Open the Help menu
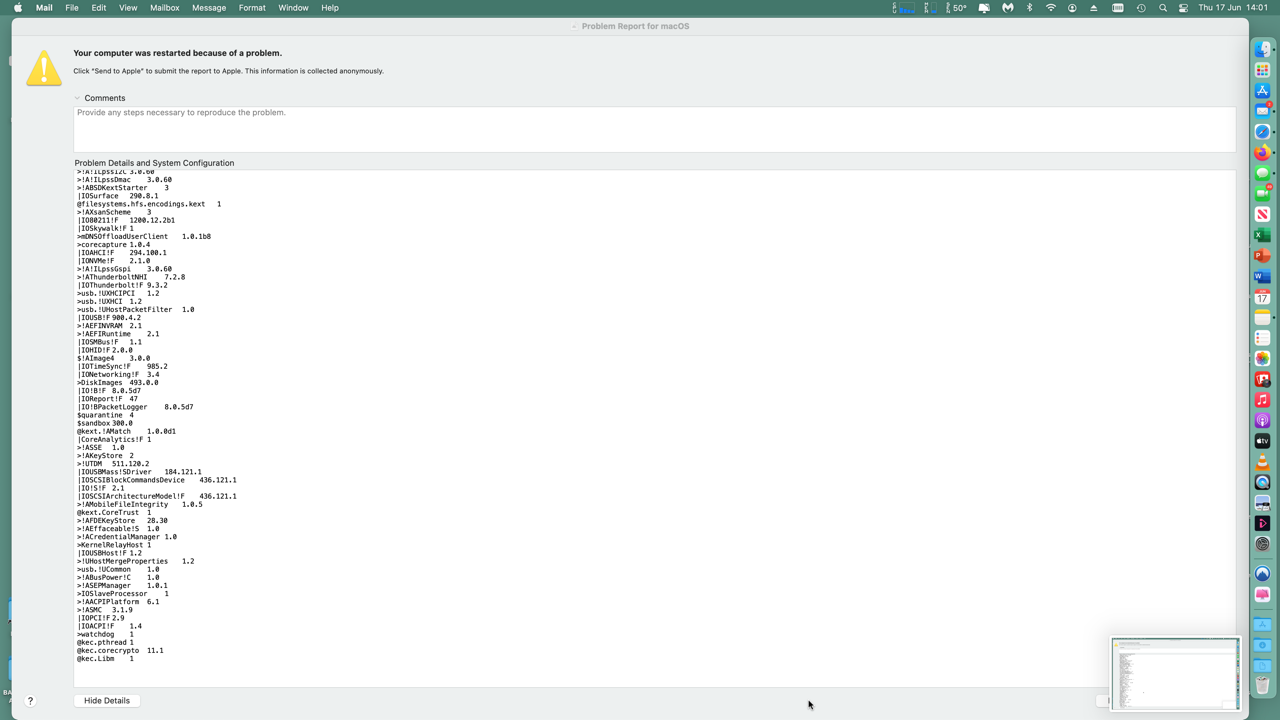This screenshot has width=1280, height=720. [330, 8]
